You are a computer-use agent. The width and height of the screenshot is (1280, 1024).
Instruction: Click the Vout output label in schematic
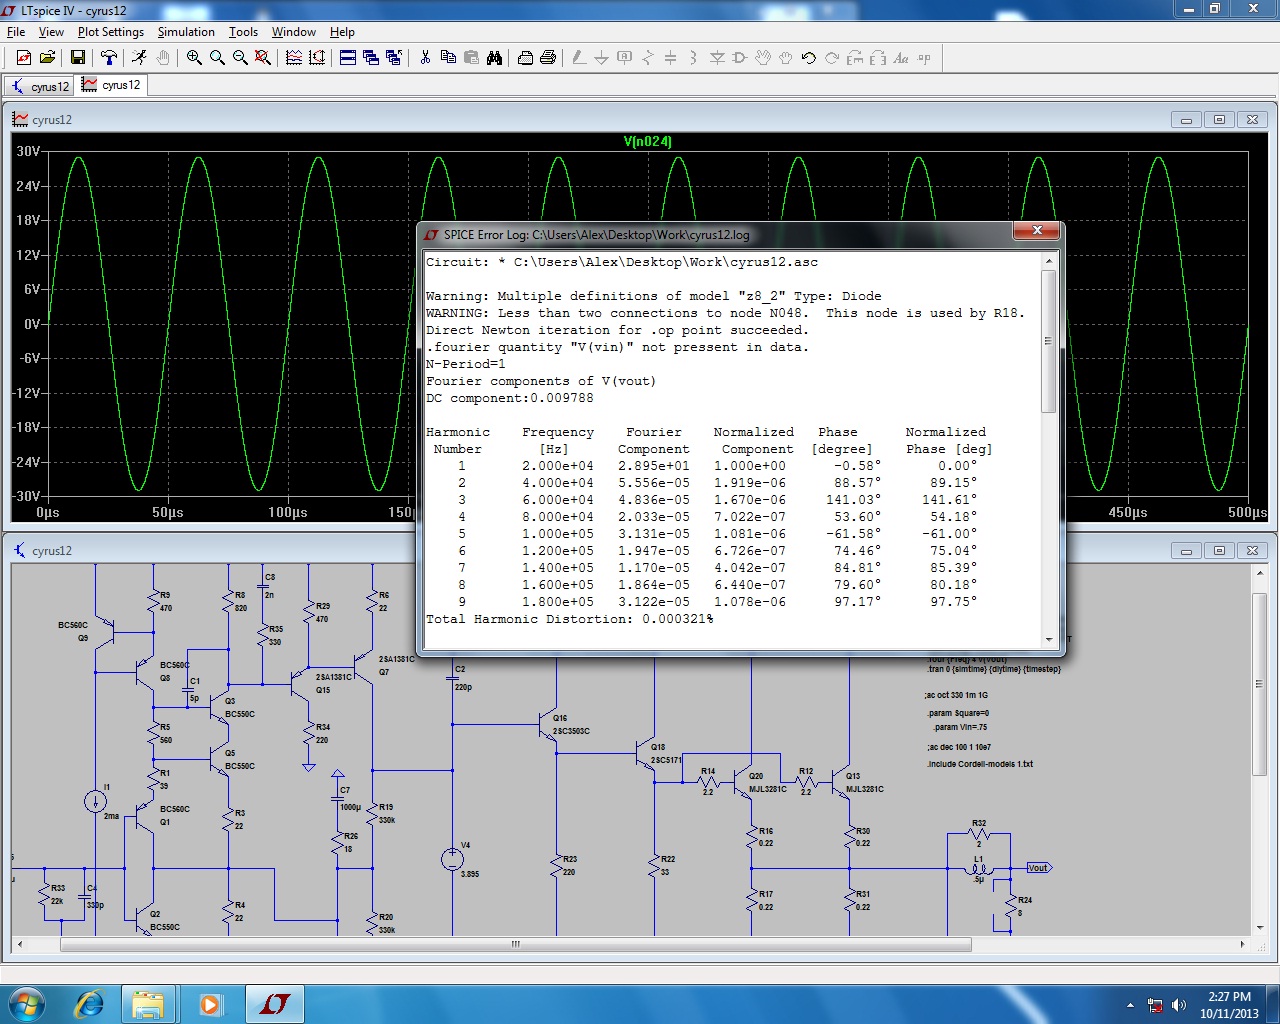pos(1039,868)
